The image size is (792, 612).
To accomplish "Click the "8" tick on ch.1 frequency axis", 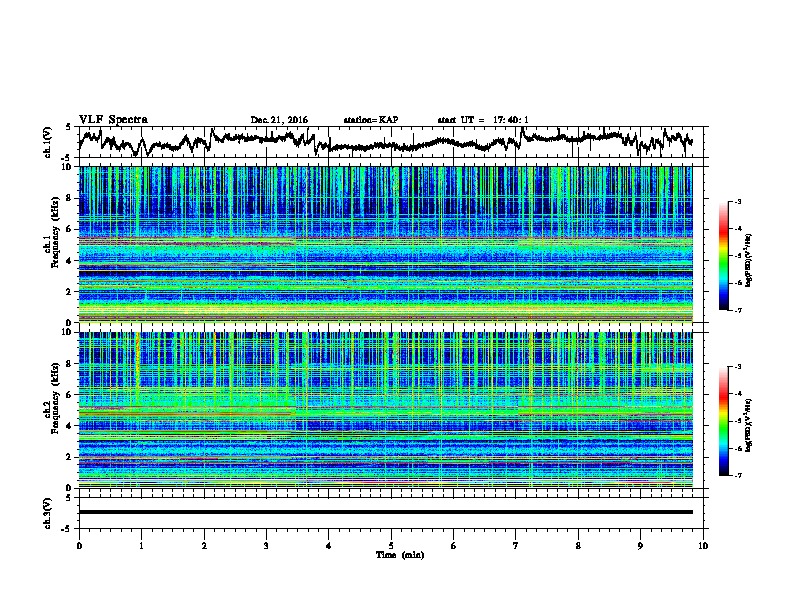I will click(x=71, y=198).
